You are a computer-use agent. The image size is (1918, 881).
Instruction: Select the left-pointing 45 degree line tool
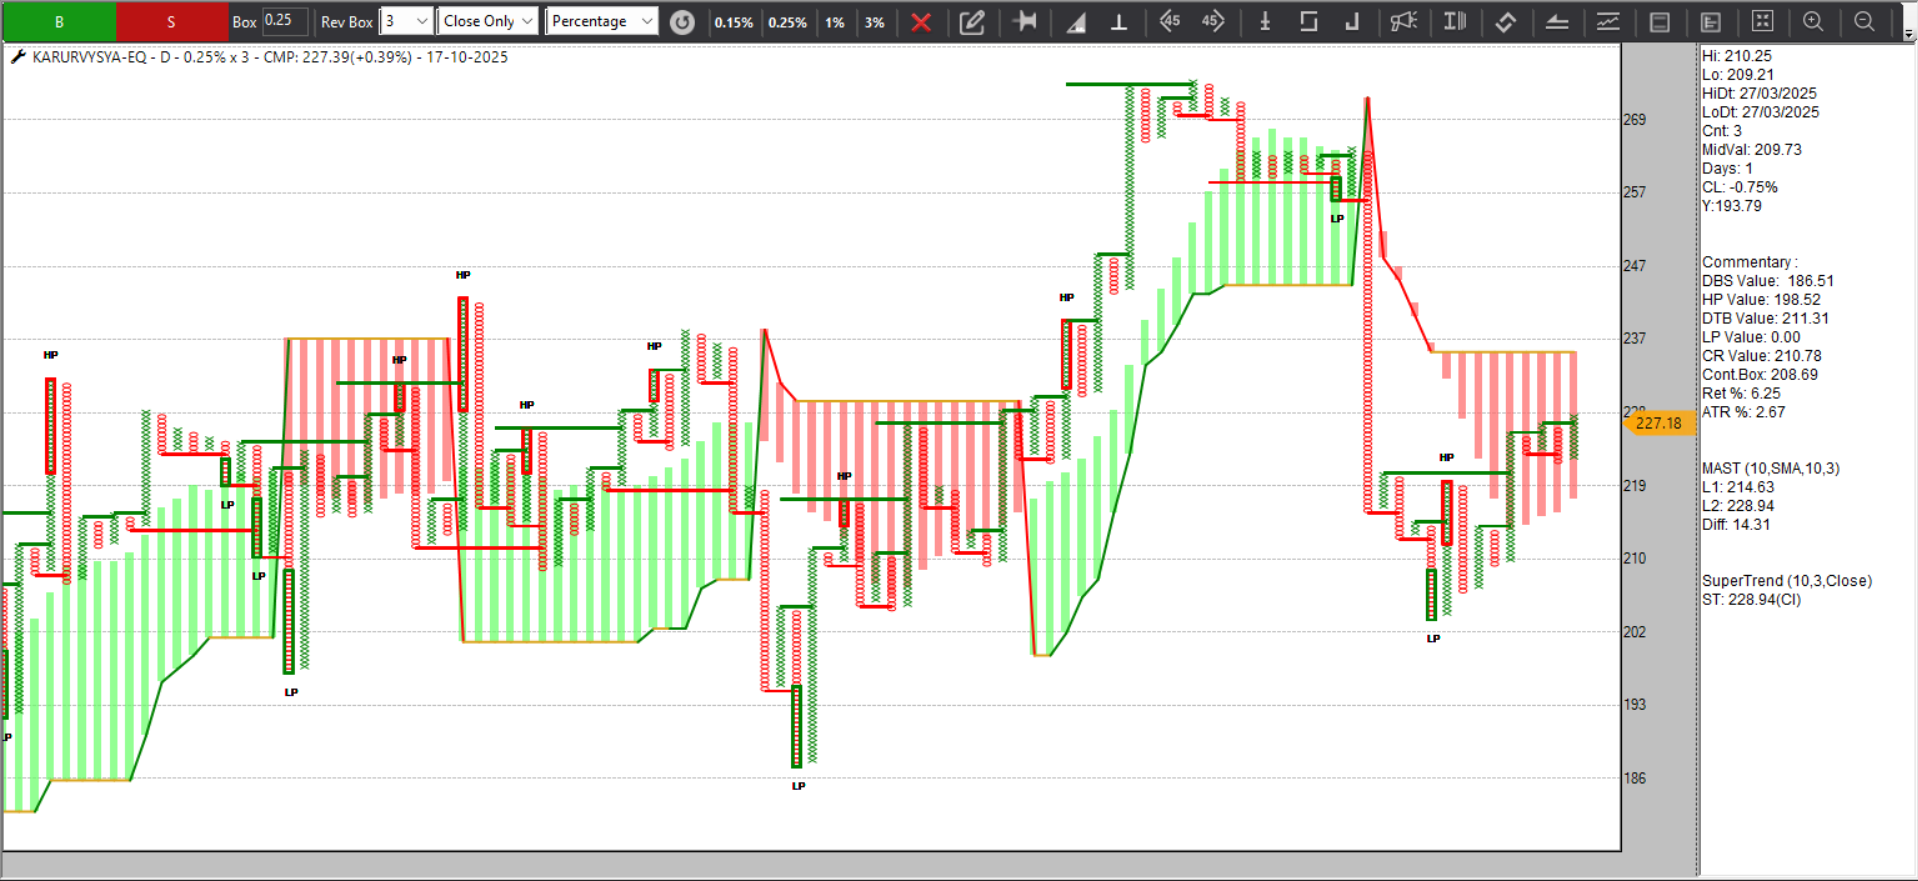(x=1169, y=21)
